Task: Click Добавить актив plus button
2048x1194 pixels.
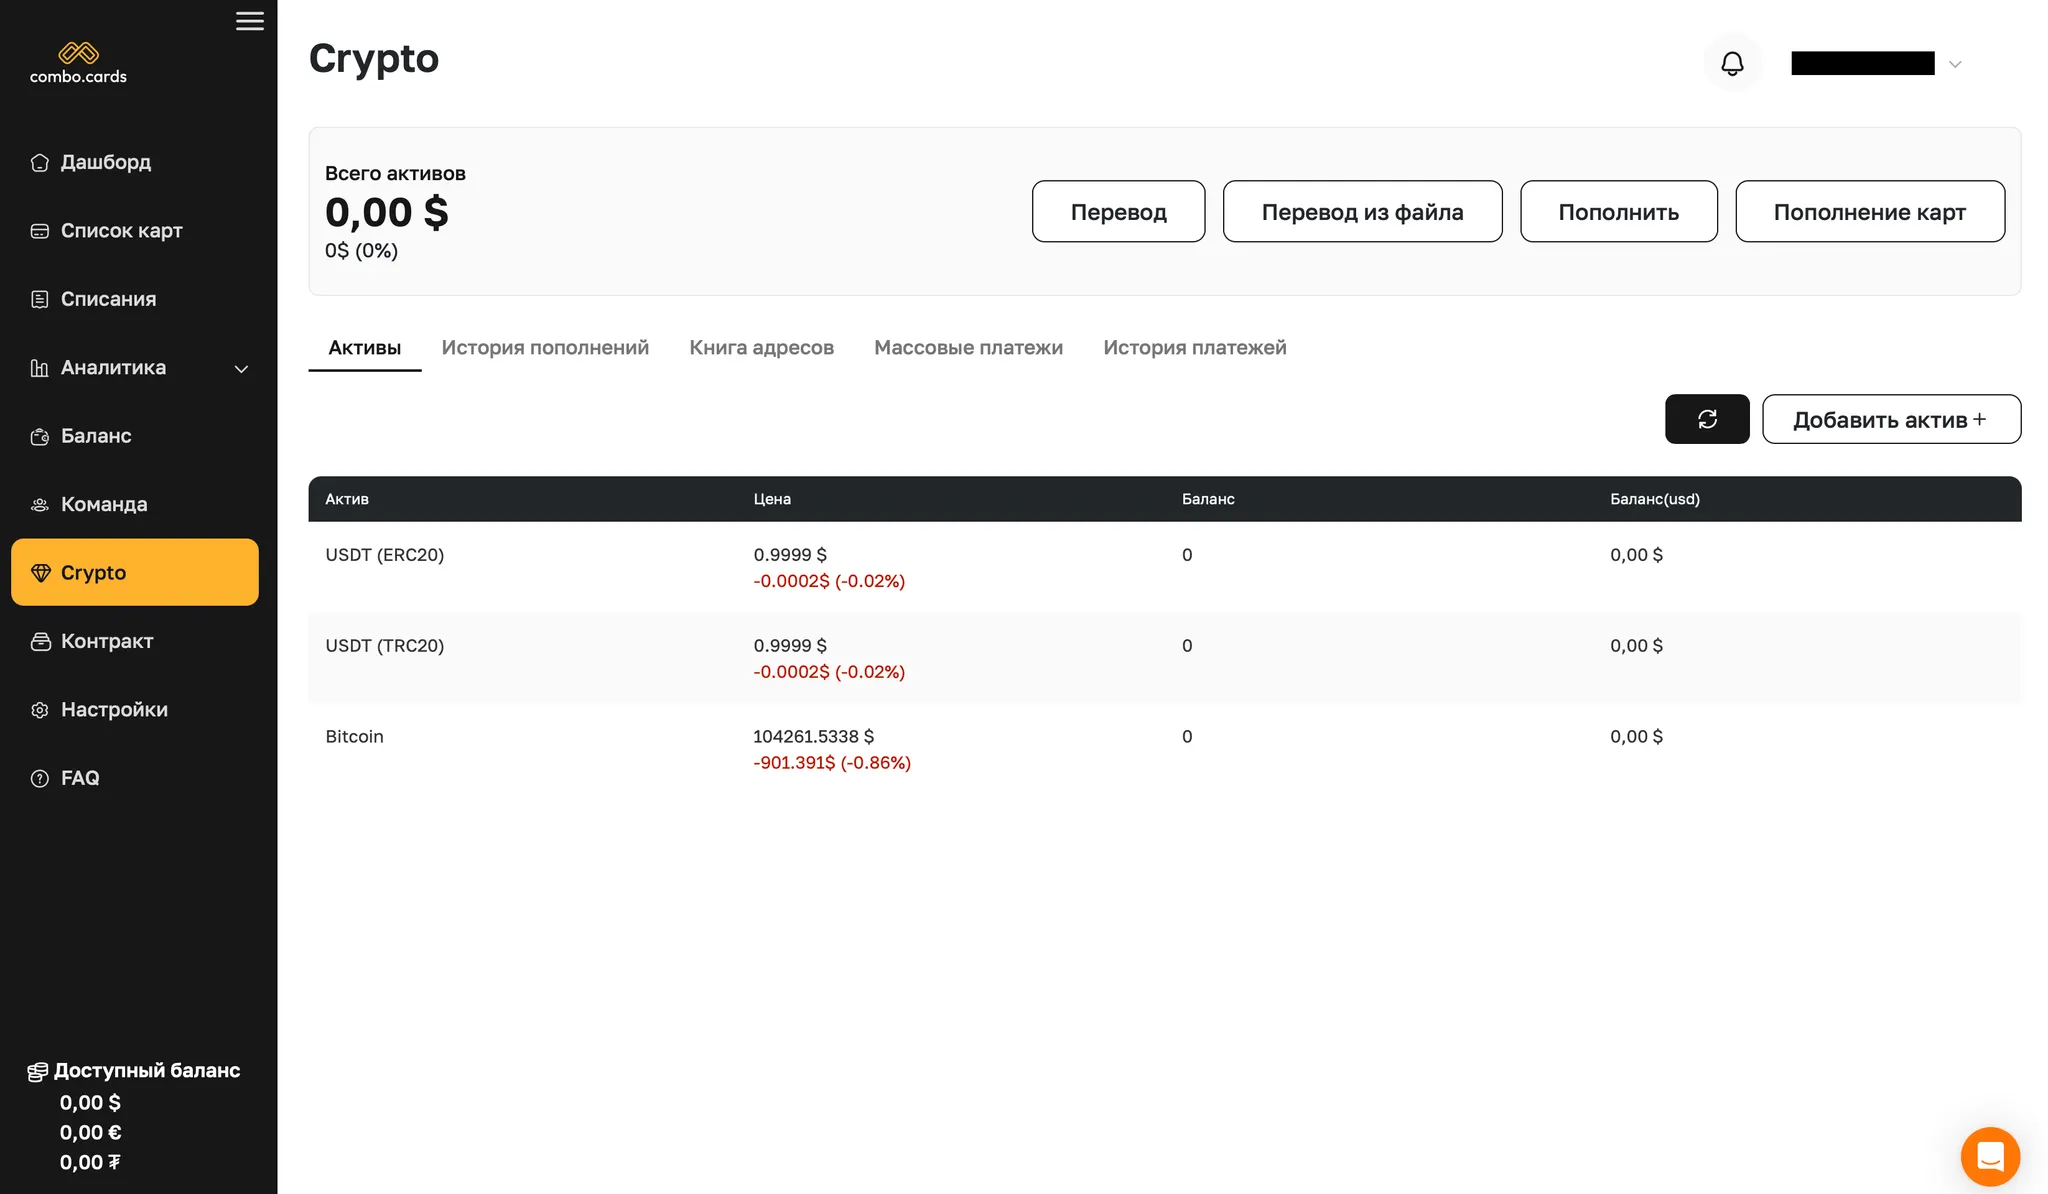Action: [x=1890, y=419]
